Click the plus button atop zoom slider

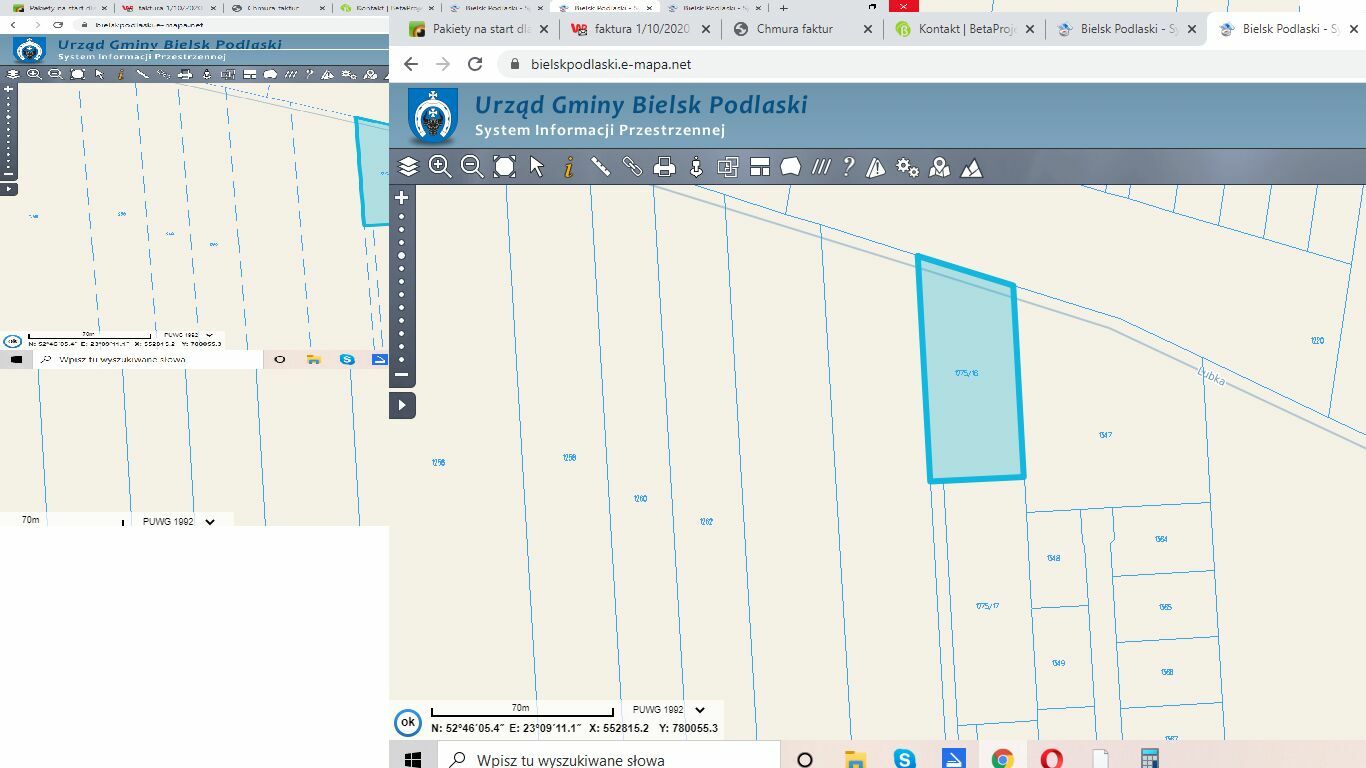pos(402,198)
